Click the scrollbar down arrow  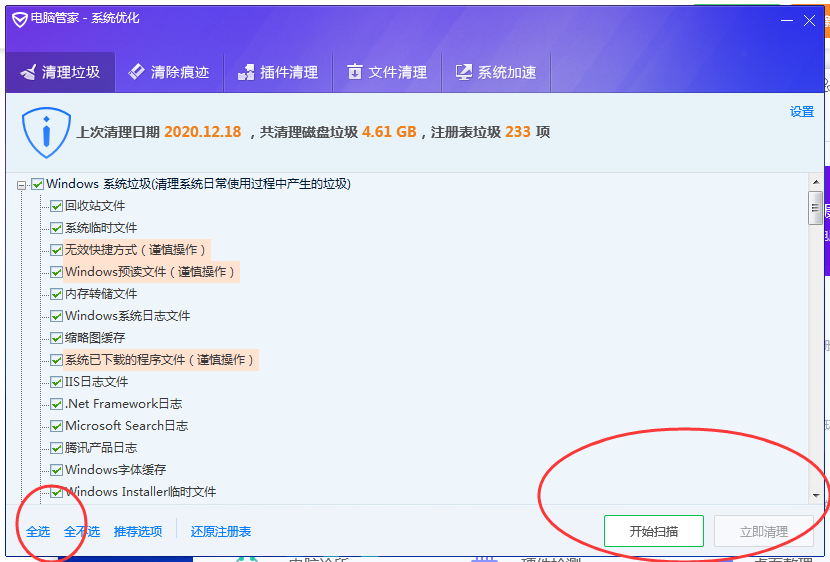click(815, 495)
